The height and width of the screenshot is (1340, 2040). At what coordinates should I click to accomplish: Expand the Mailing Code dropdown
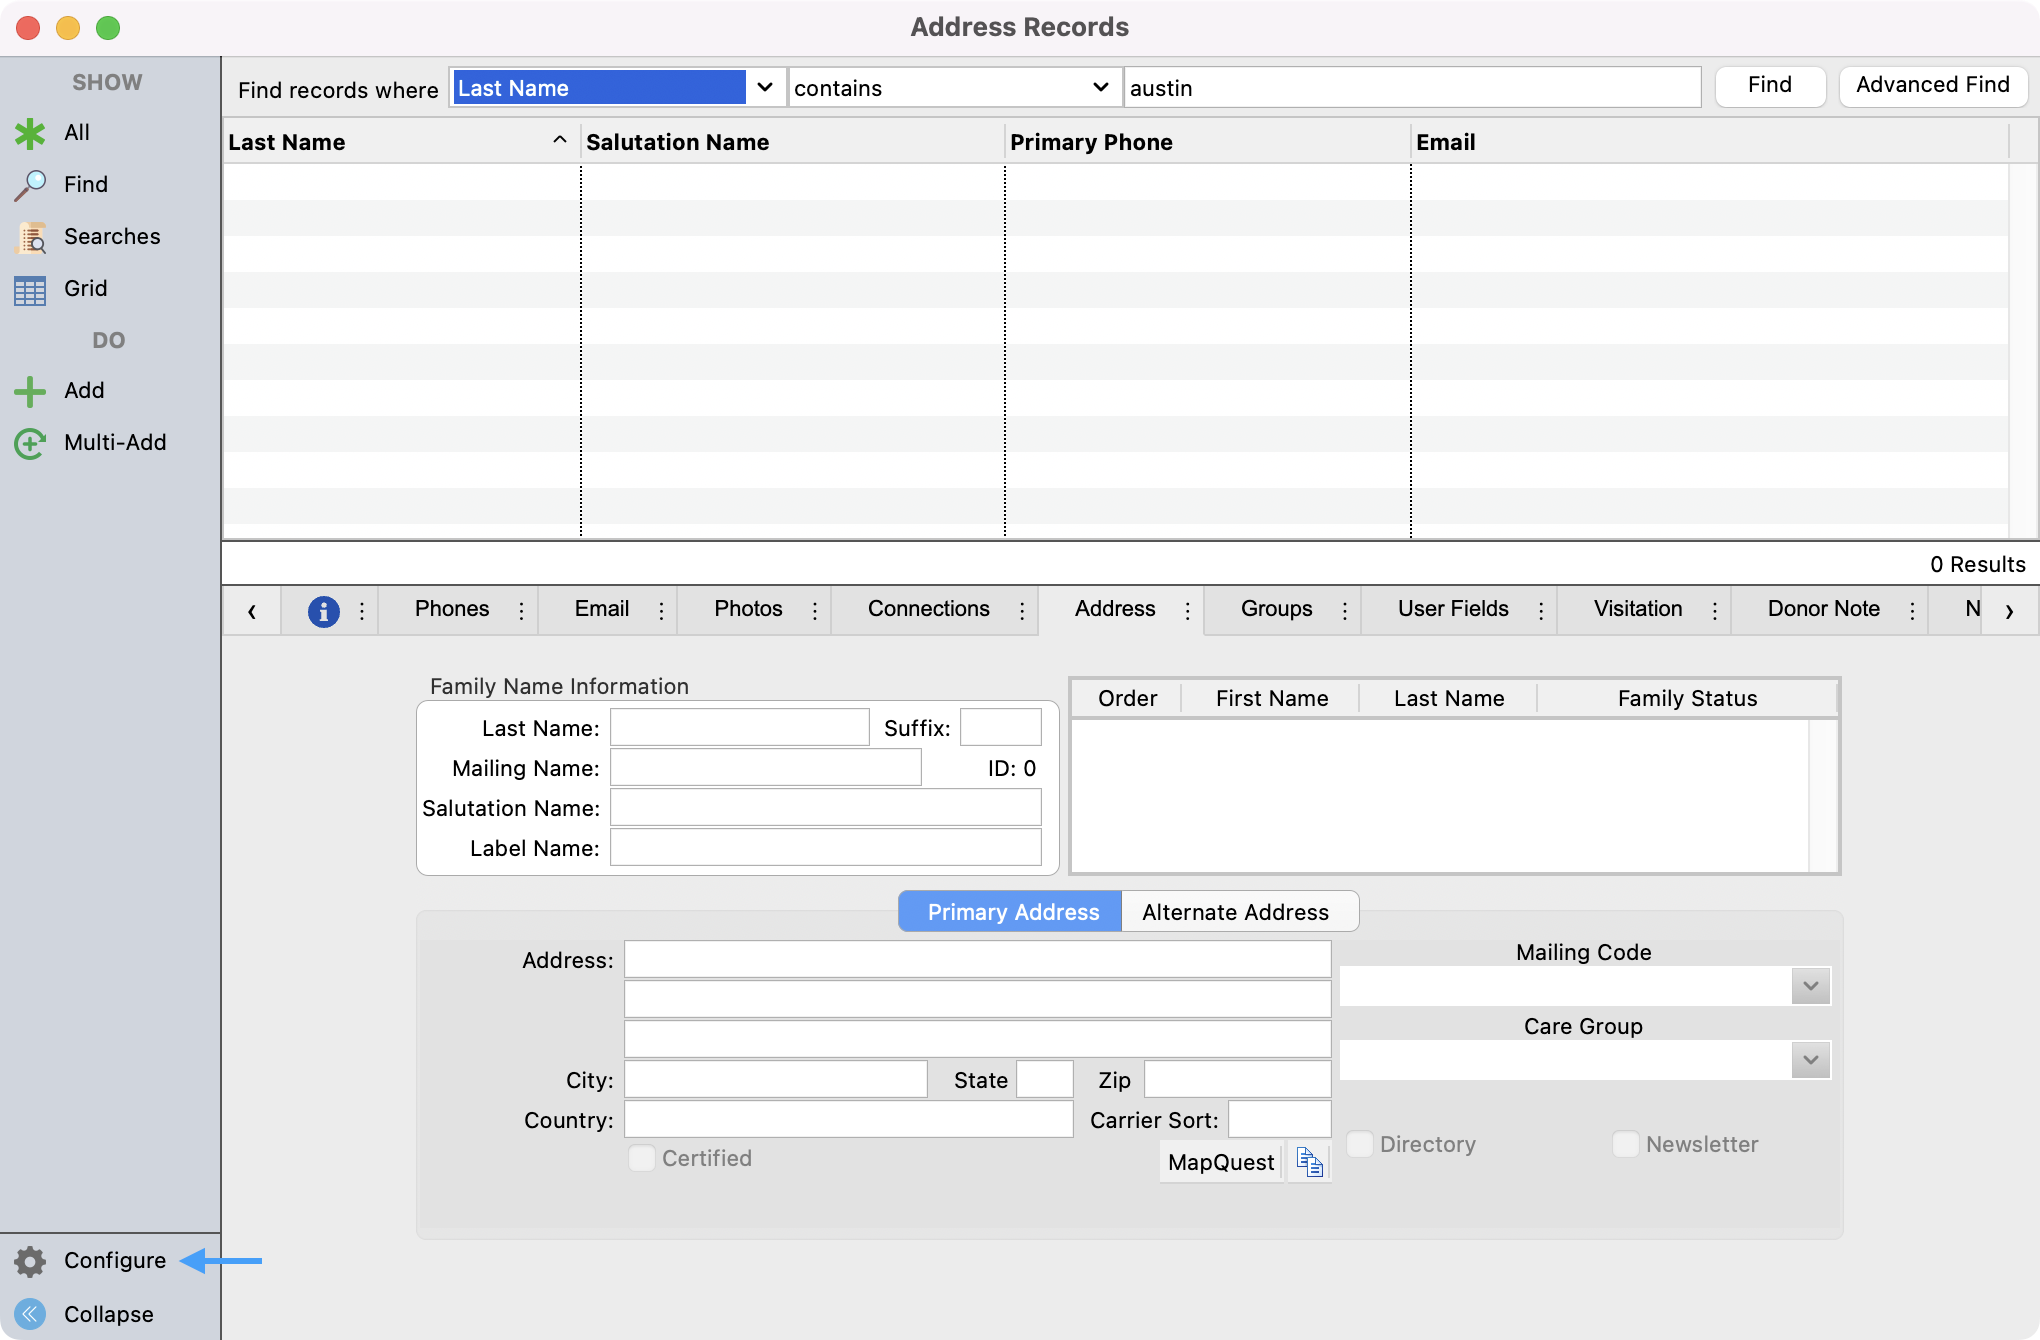[x=1810, y=986]
